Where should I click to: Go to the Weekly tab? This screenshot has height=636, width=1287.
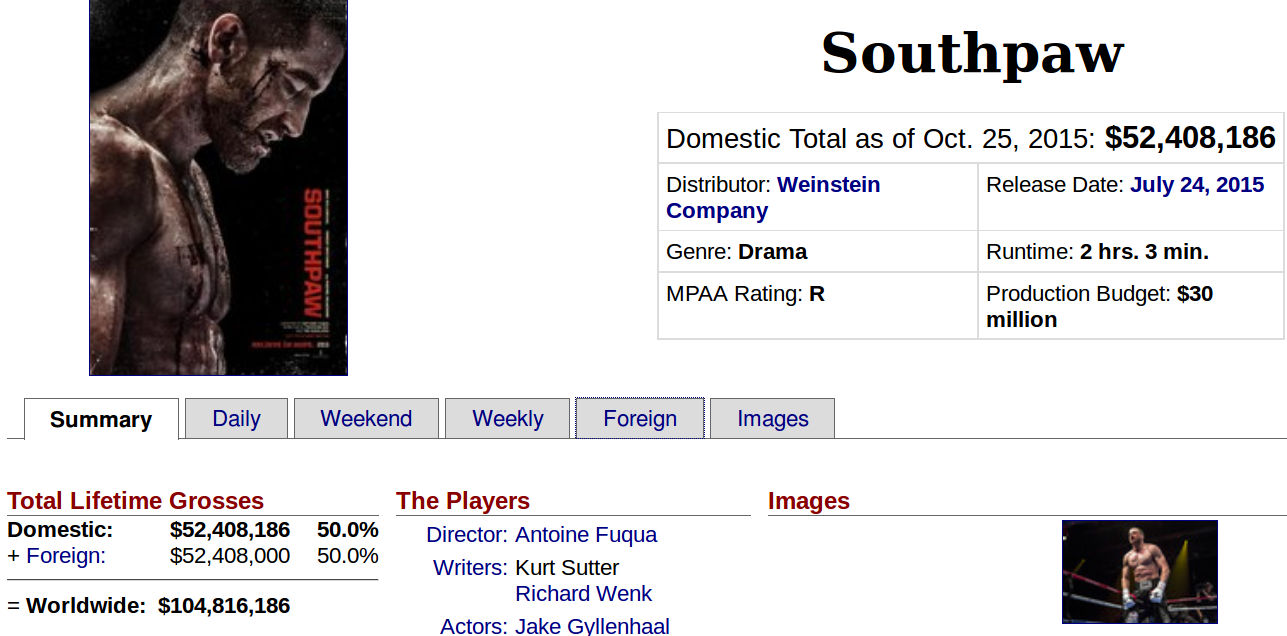tap(507, 419)
